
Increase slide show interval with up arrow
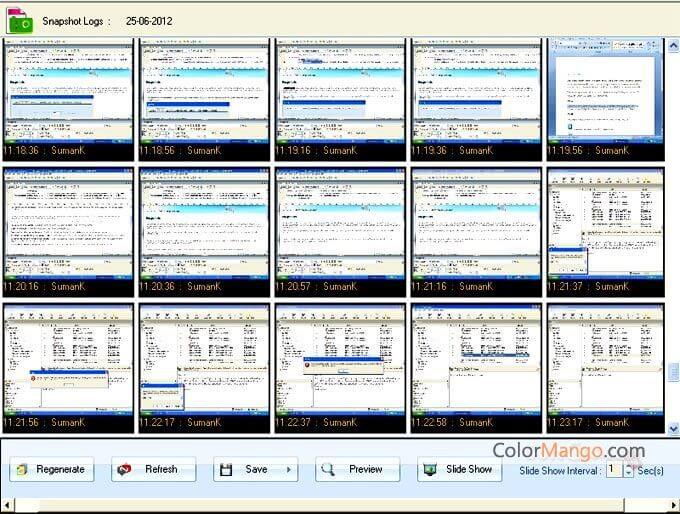(x=629, y=464)
